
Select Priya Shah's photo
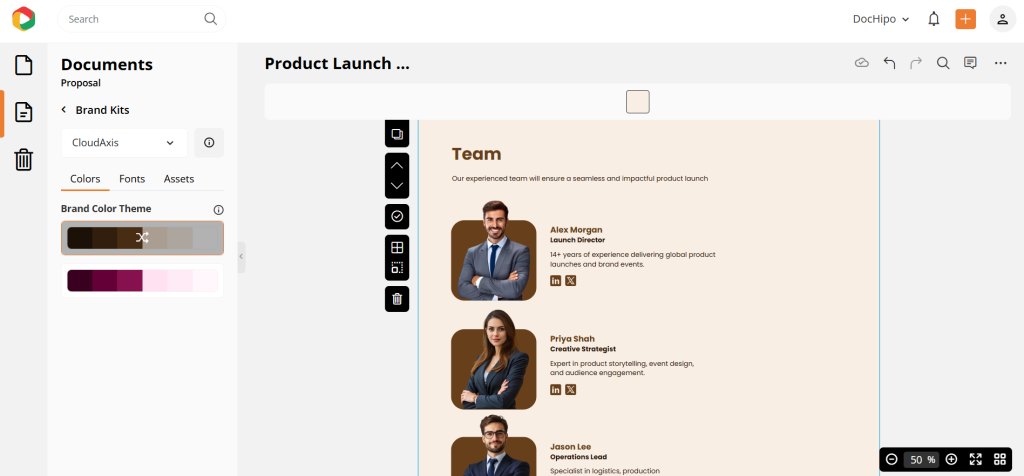click(494, 360)
